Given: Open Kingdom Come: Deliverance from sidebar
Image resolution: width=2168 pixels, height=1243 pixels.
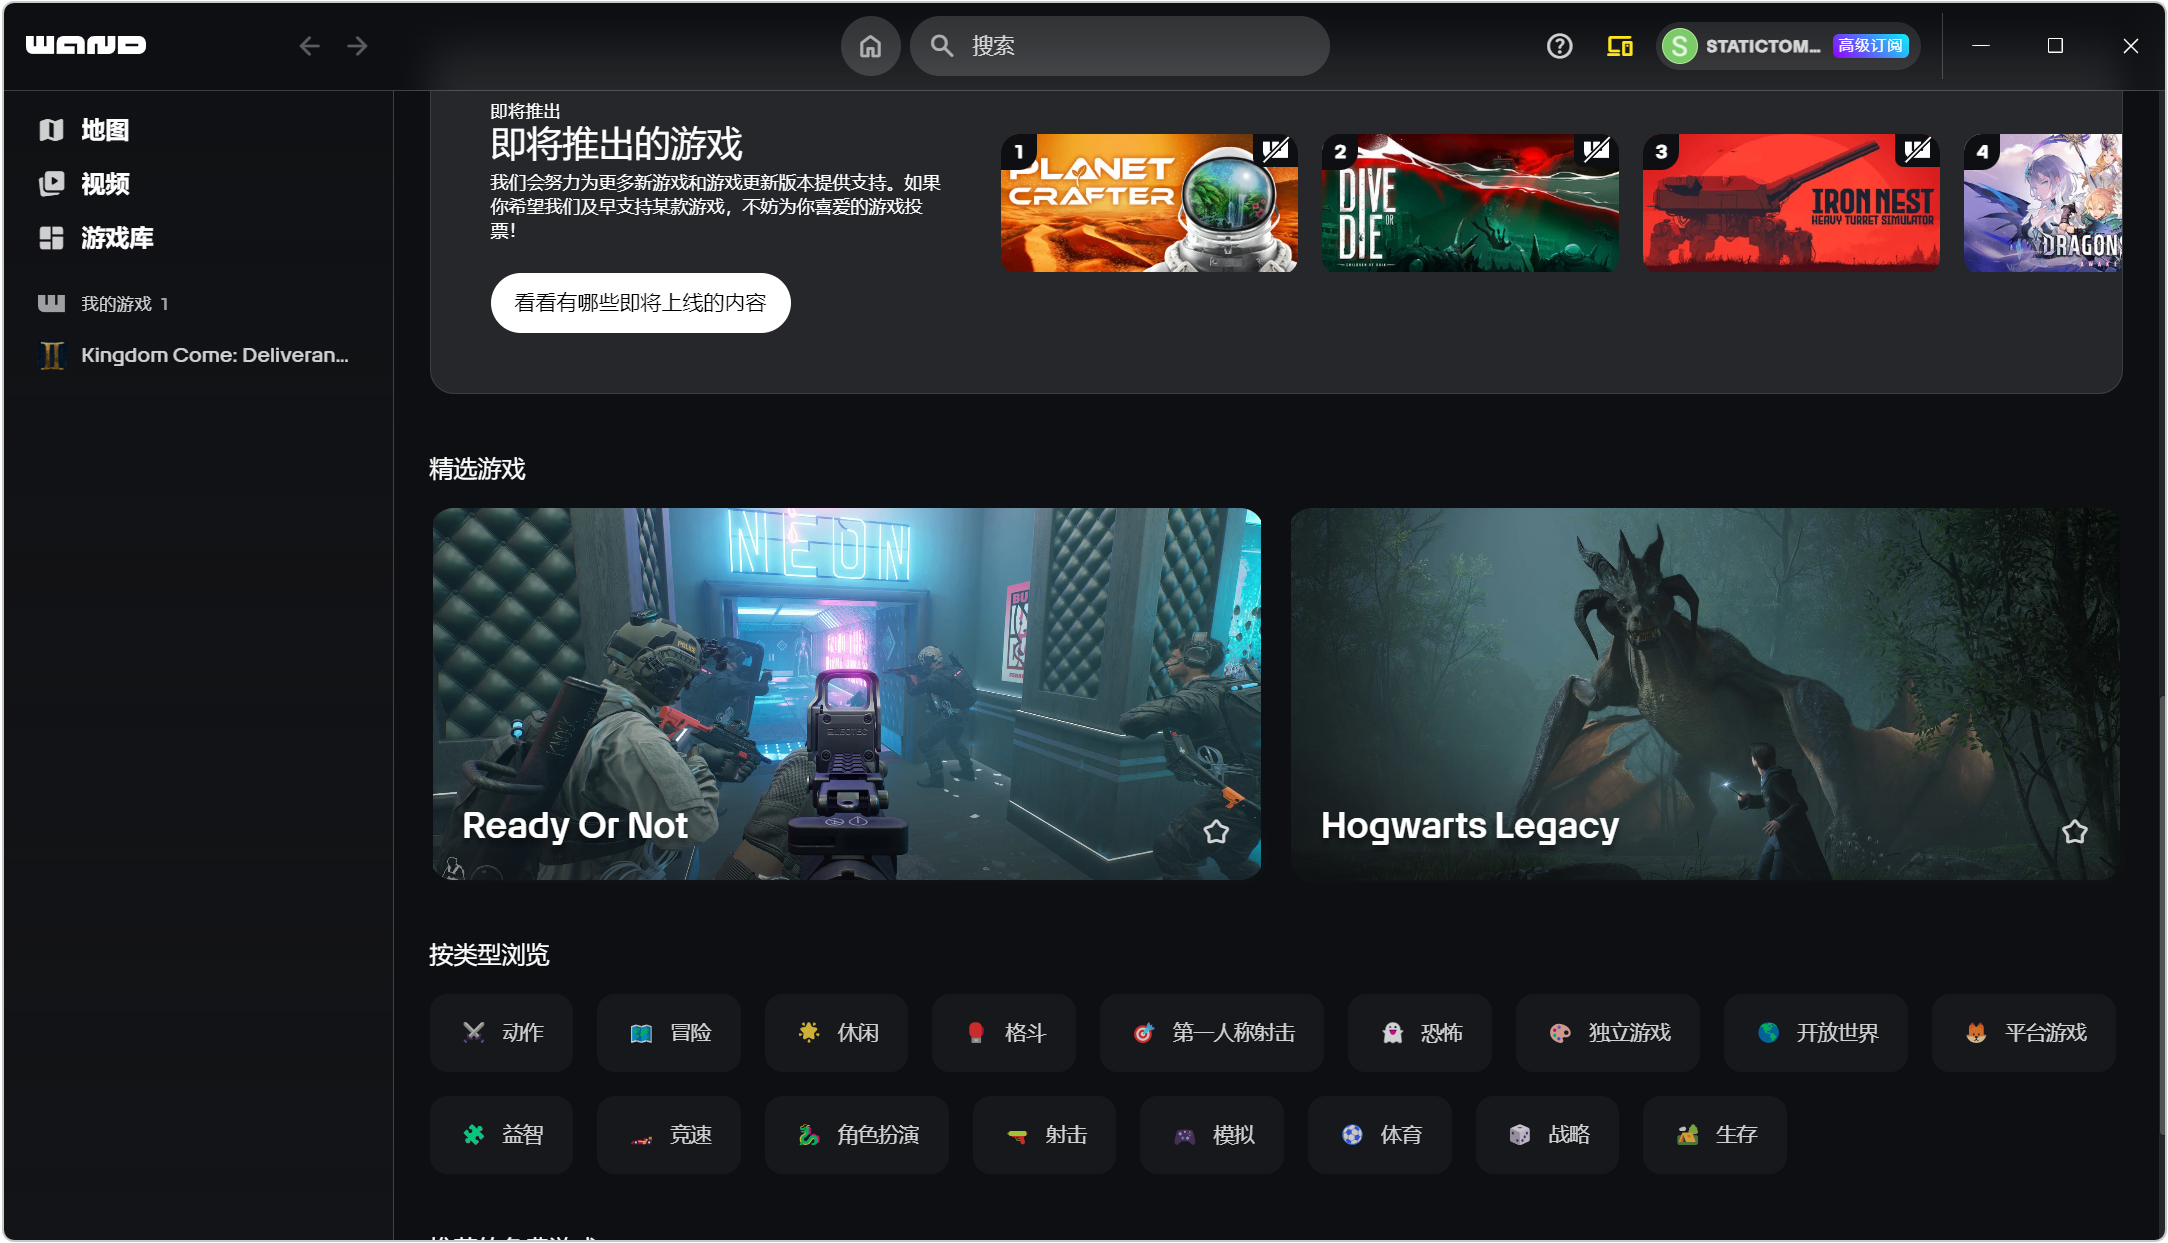Looking at the screenshot, I should [215, 355].
